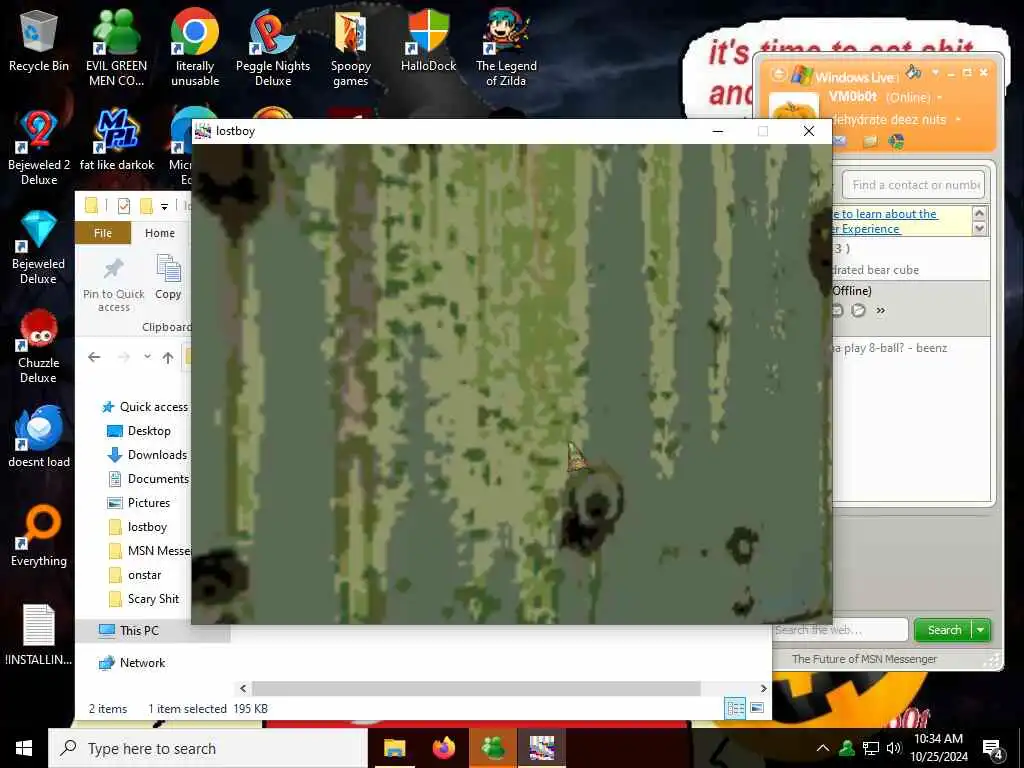Go up one folder level in Explorer
Screen dimensions: 1024x768
tap(168, 357)
